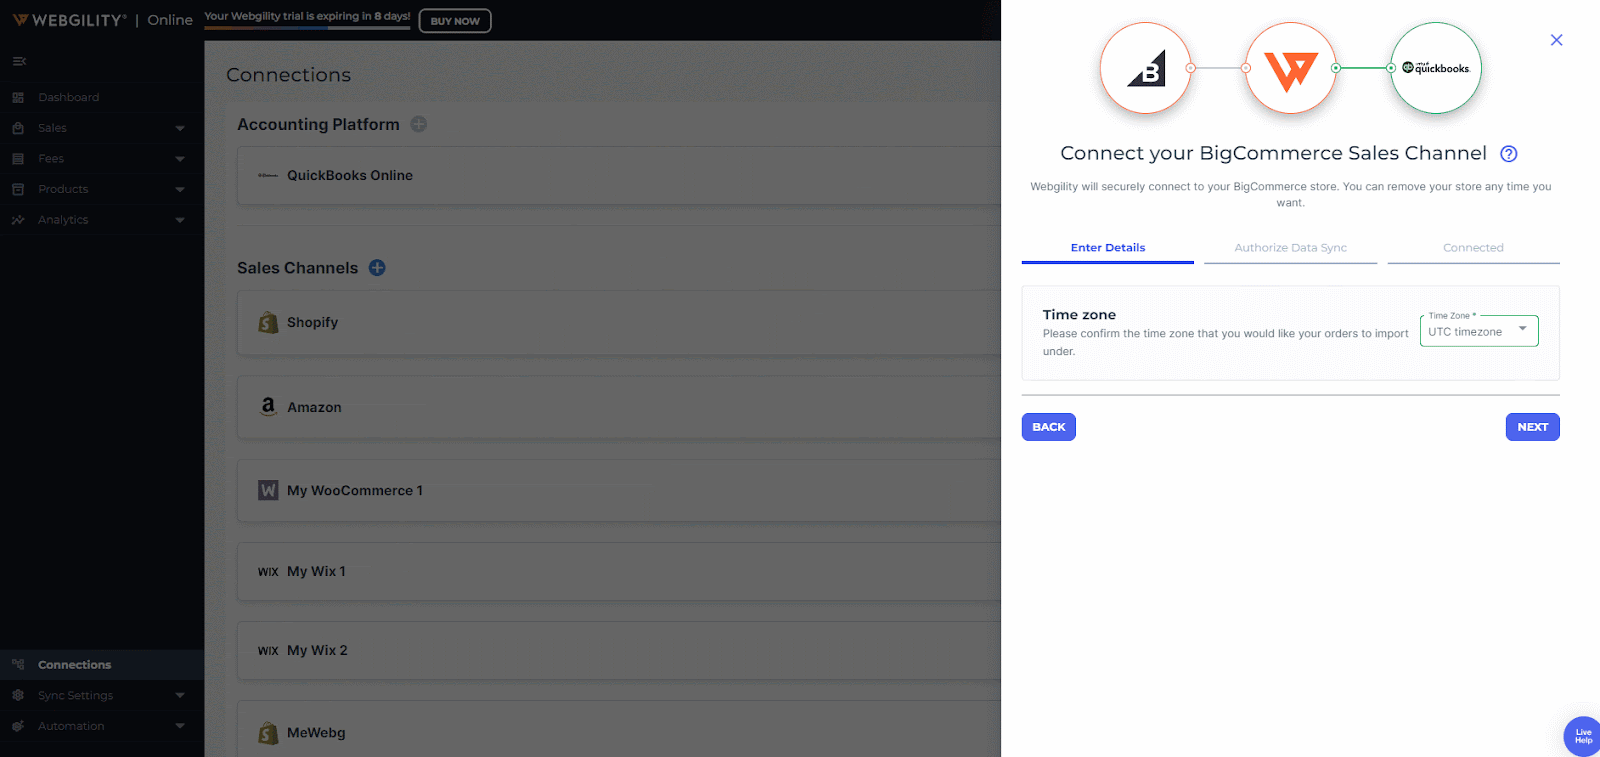Expand the Analytics sidebar menu

coord(100,220)
